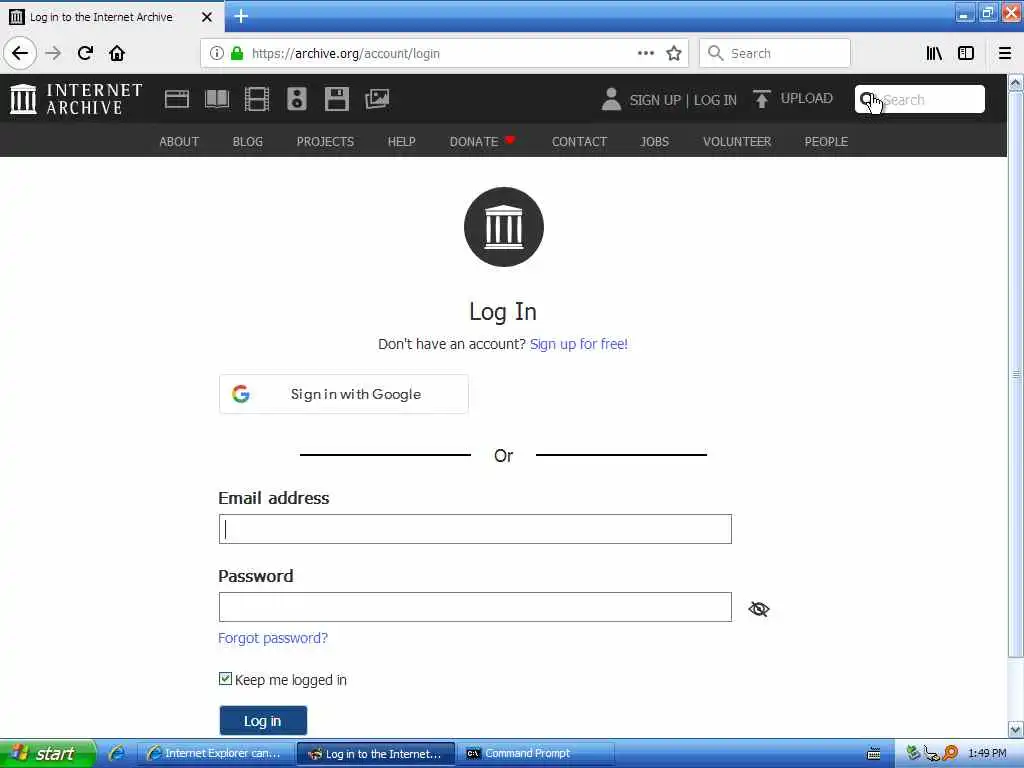
Task: Open the Web (Wayback) media icon
Action: click(177, 99)
